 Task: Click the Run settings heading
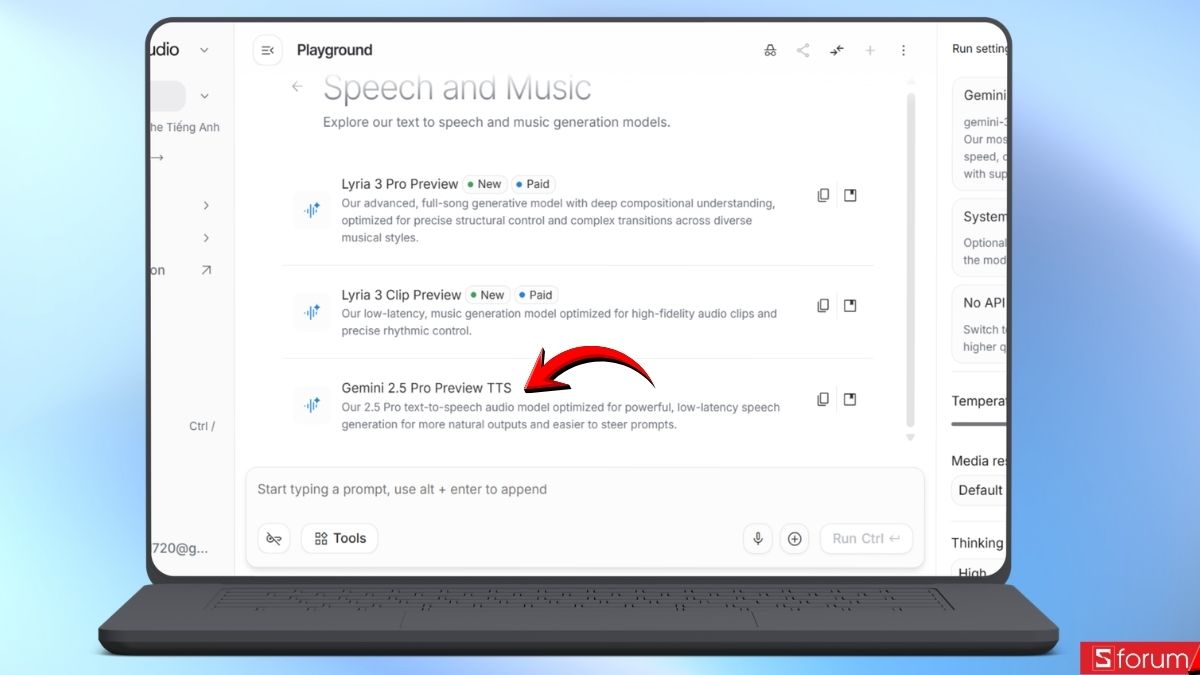click(980, 48)
